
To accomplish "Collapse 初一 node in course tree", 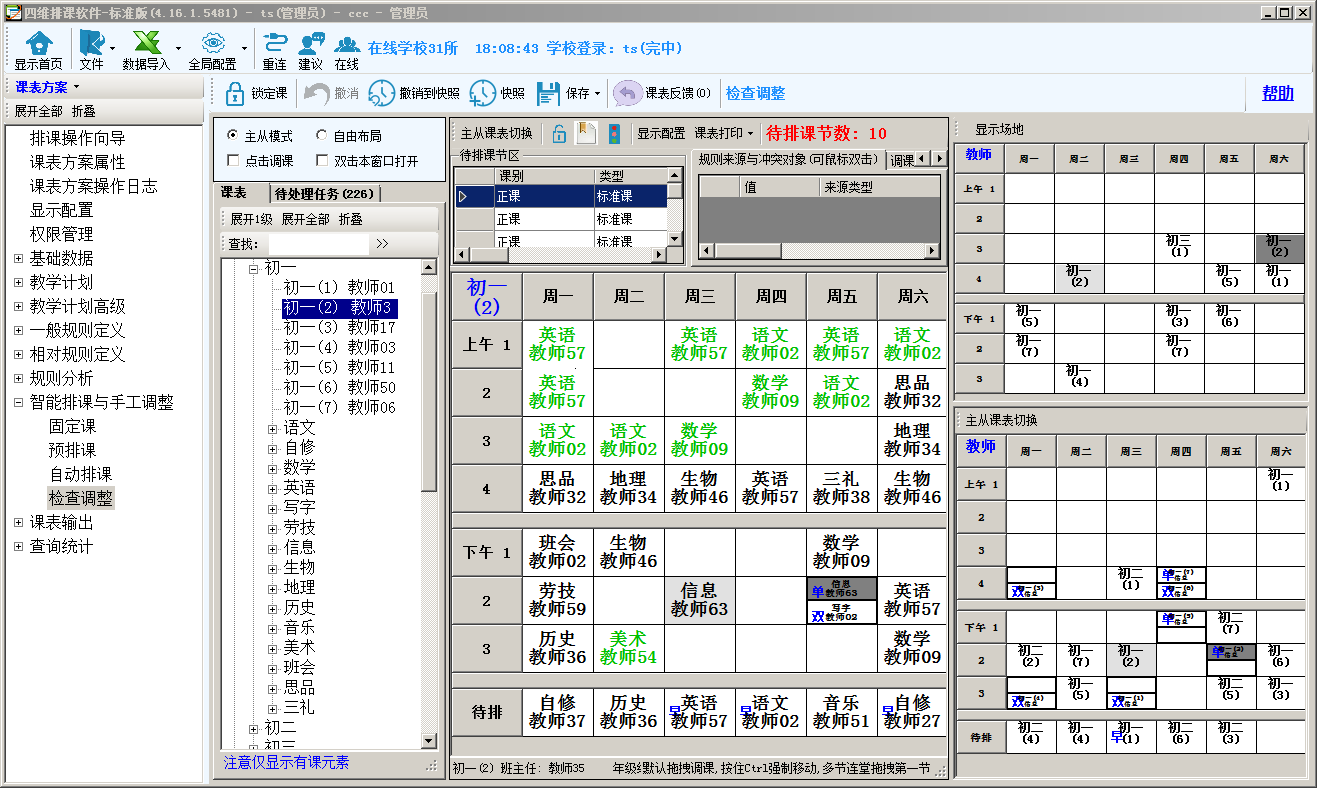I will [253, 268].
